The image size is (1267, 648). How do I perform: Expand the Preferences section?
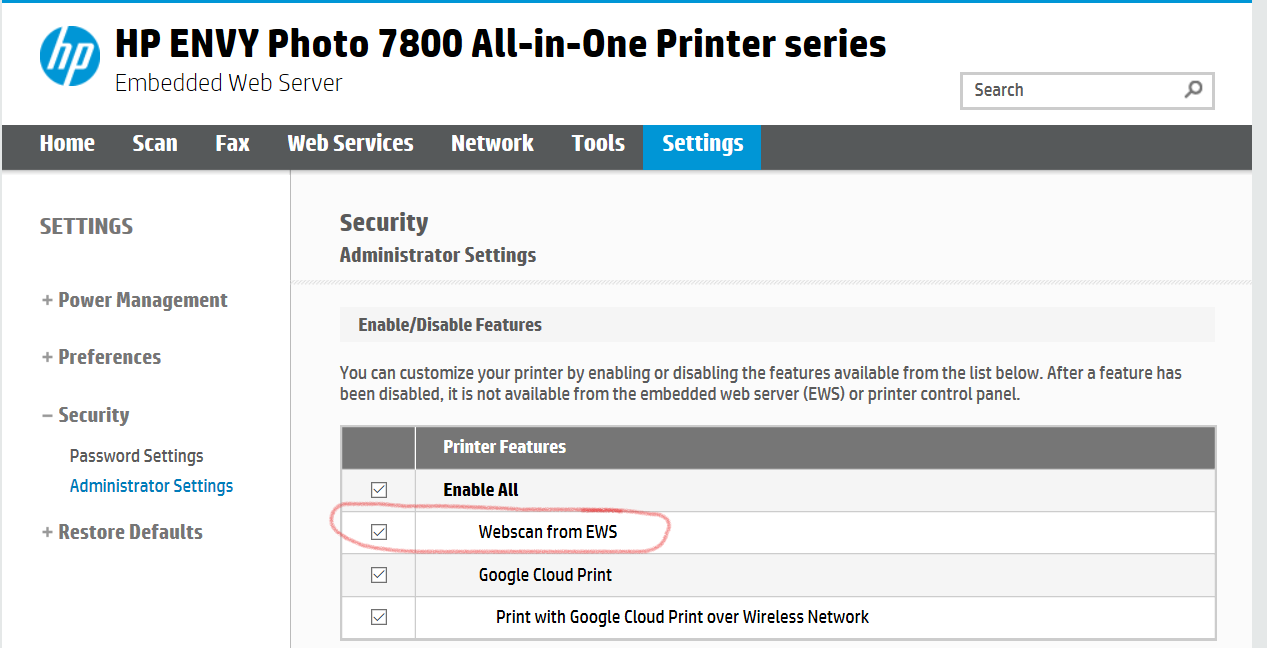tap(101, 357)
